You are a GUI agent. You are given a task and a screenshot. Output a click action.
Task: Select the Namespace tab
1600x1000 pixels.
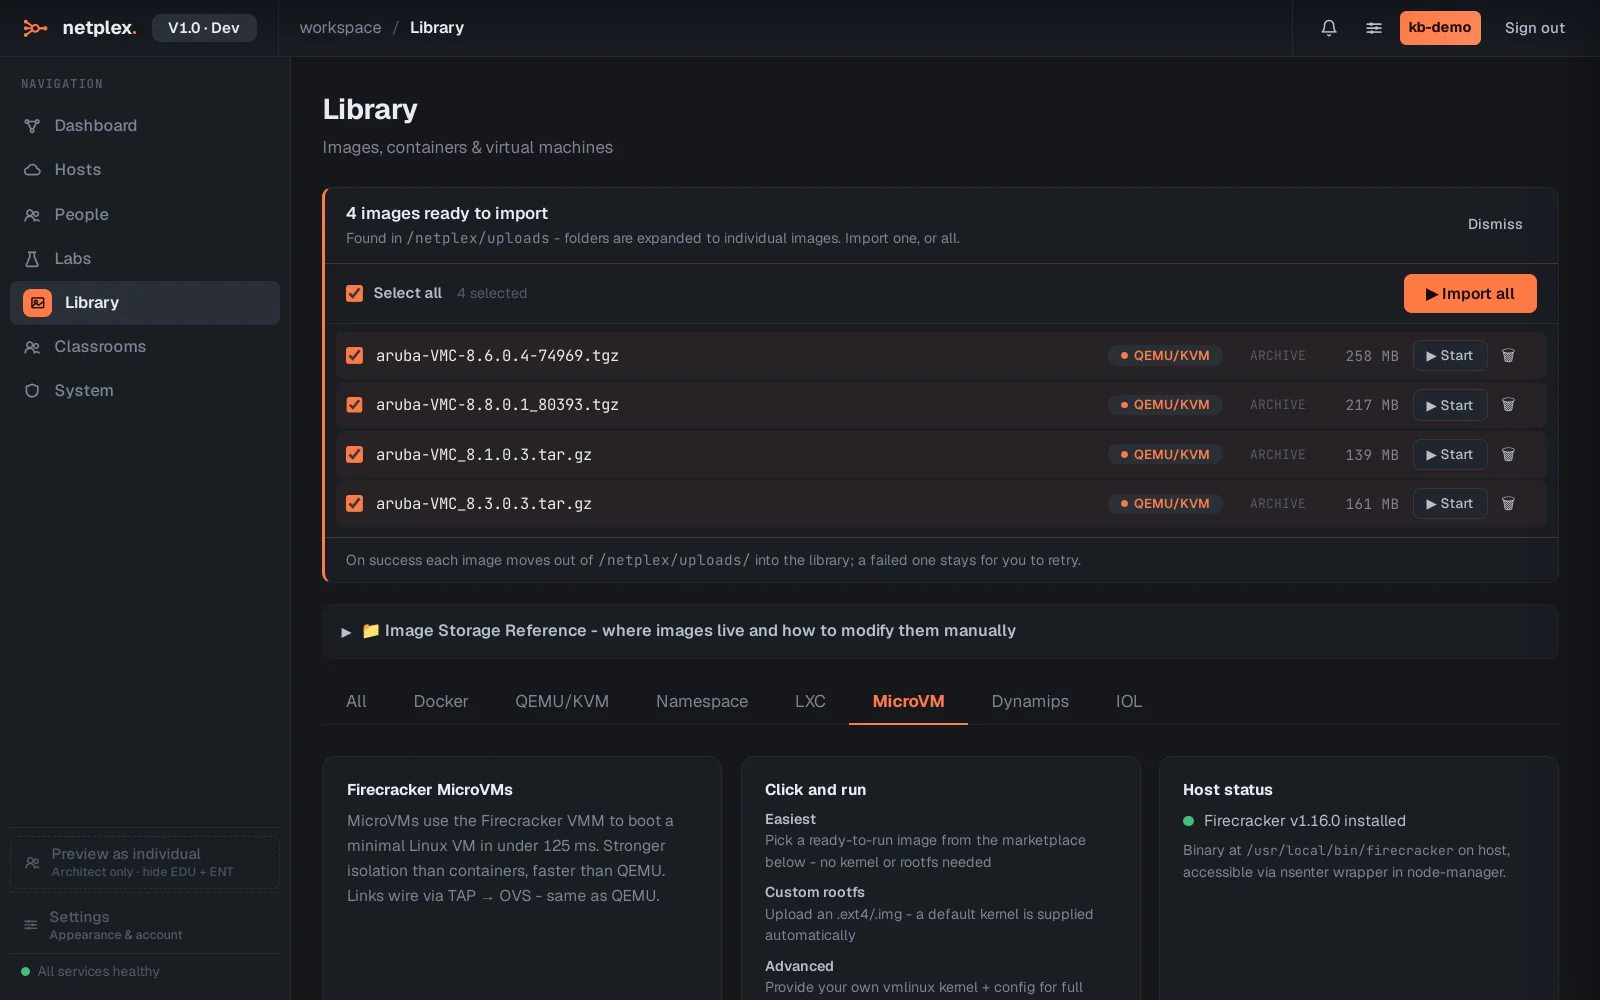702,702
